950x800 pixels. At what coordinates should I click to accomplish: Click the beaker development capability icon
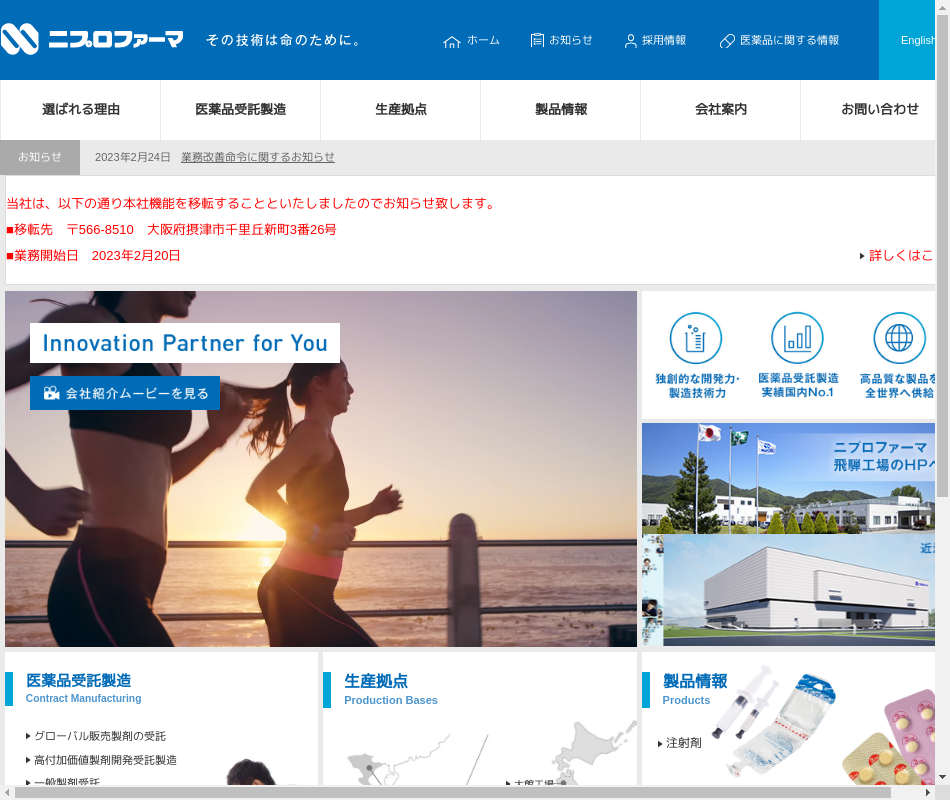pyautogui.click(x=696, y=338)
